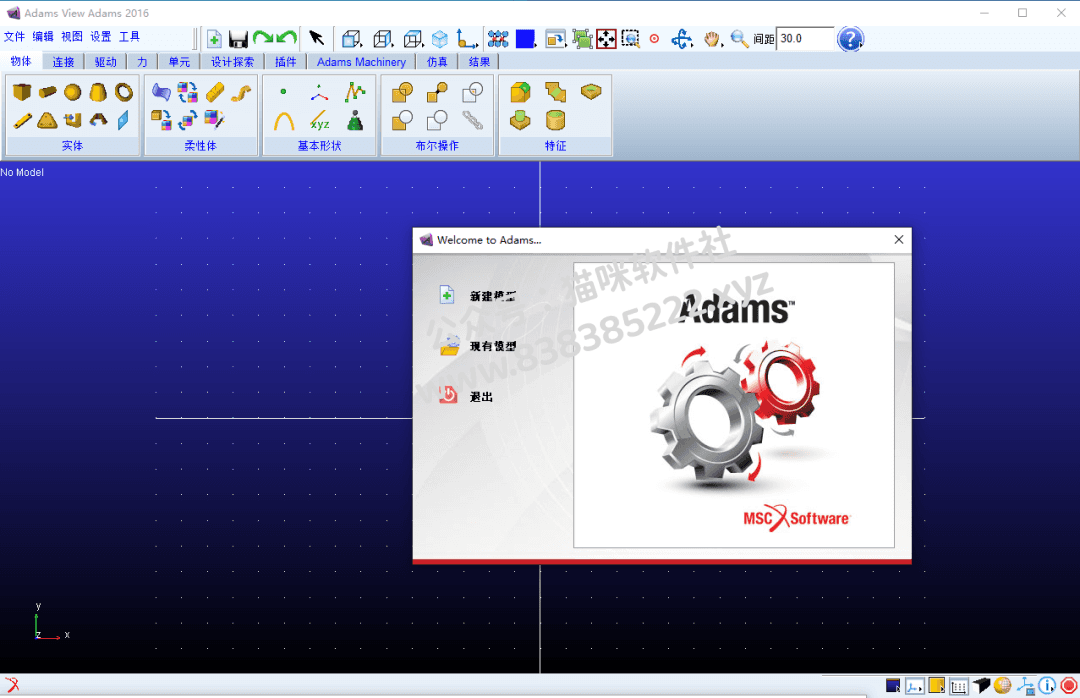Screen dimensions: 1080x698
Task: Choose the Point Mass tool
Action: click(355, 121)
